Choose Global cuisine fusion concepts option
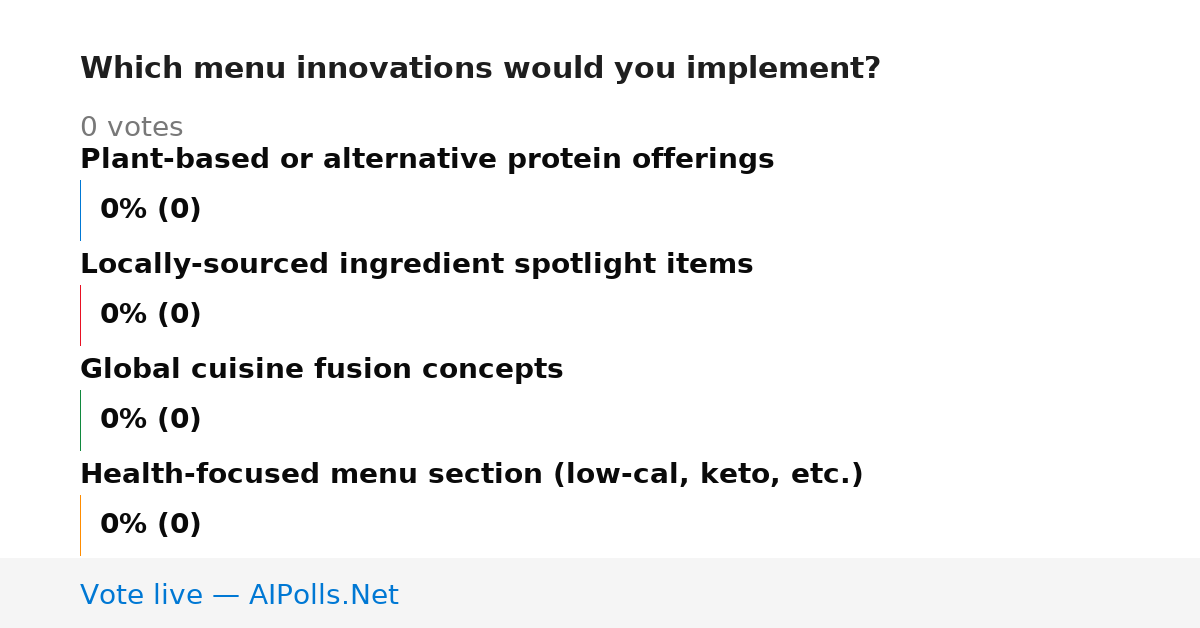Screen dimensions: 1200x628 [x=321, y=370]
